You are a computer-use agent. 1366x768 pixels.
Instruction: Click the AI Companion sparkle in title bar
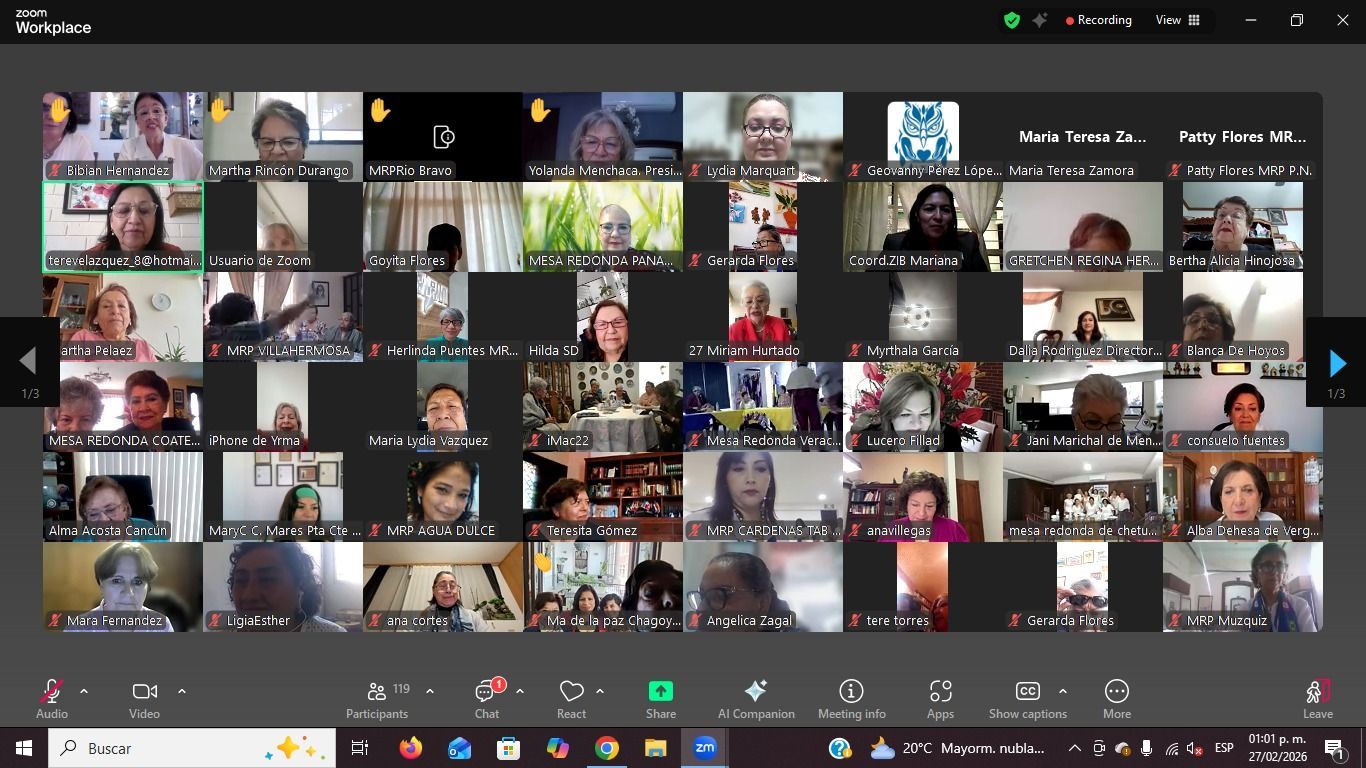tap(1040, 20)
